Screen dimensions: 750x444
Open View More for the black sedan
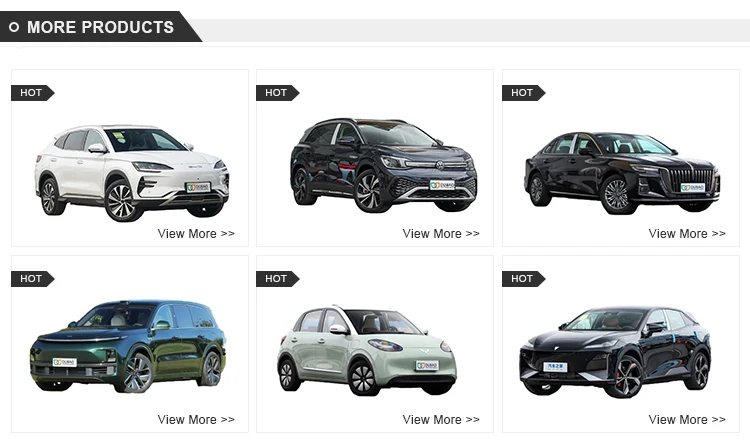click(687, 233)
